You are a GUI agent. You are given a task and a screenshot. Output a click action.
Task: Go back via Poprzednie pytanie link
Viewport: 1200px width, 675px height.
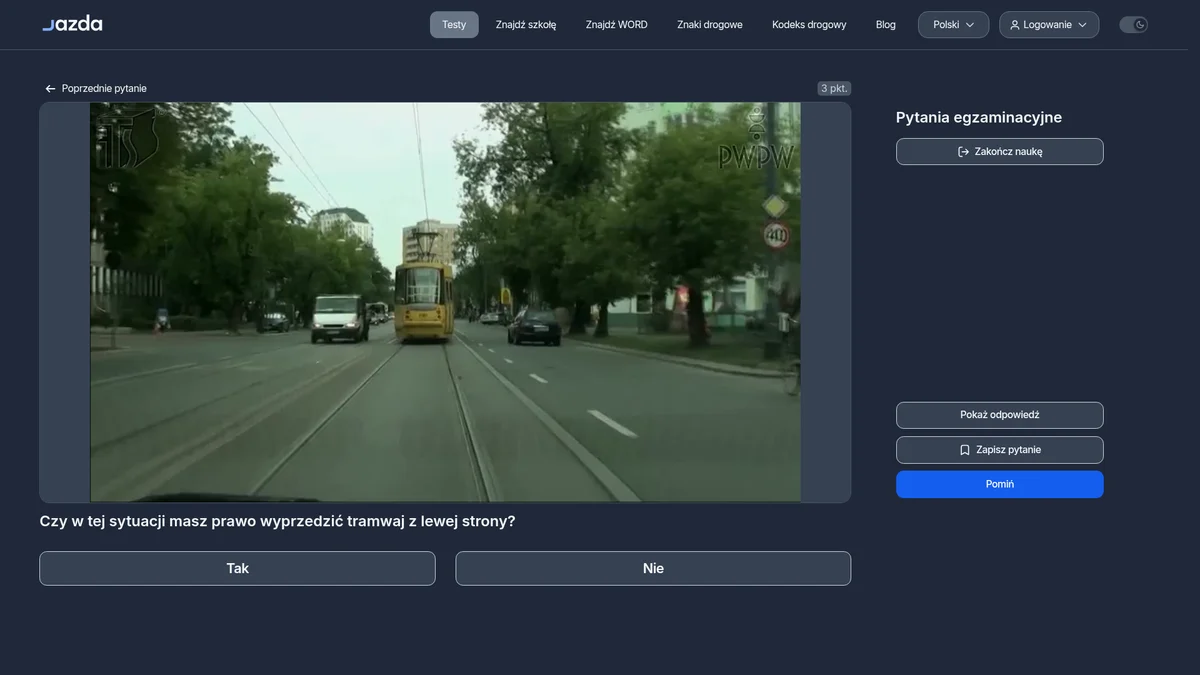(x=96, y=88)
